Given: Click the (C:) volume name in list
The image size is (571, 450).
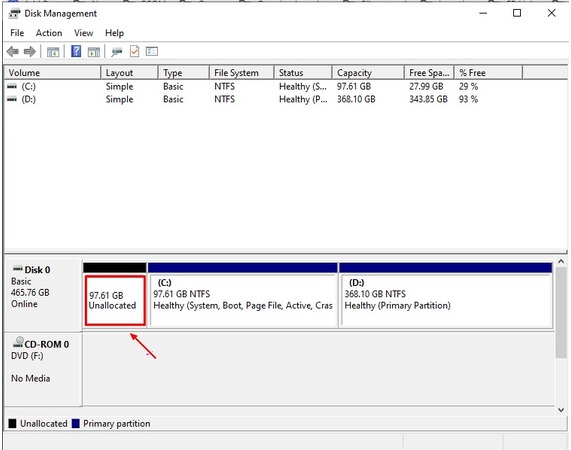Looking at the screenshot, I should pyautogui.click(x=28, y=87).
